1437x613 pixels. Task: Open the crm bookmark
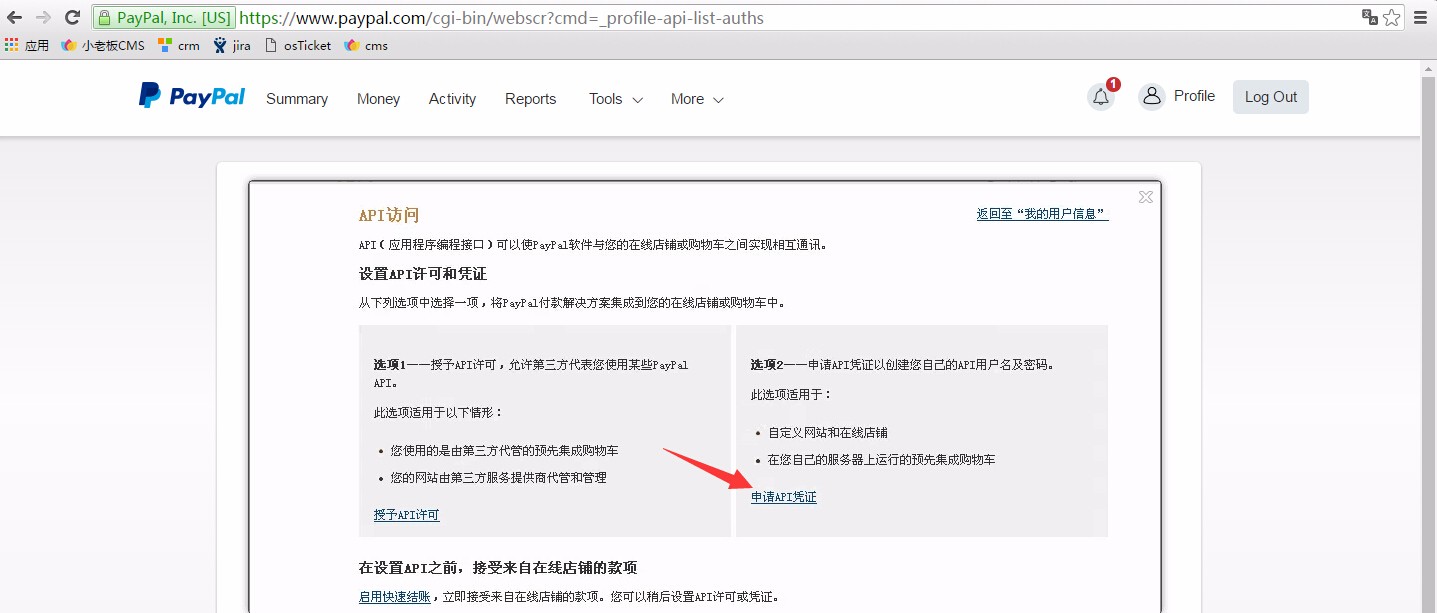click(179, 45)
